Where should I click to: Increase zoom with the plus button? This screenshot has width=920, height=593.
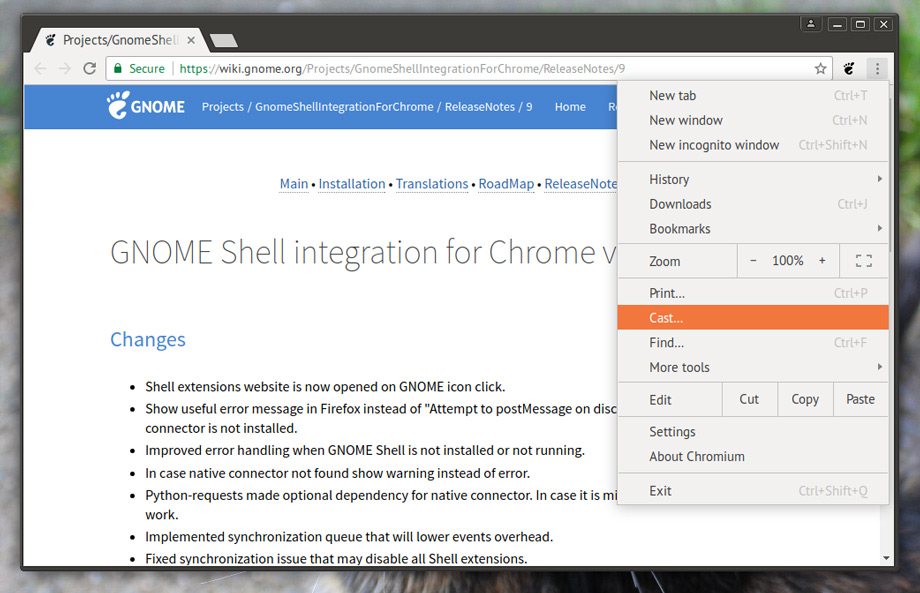point(822,261)
